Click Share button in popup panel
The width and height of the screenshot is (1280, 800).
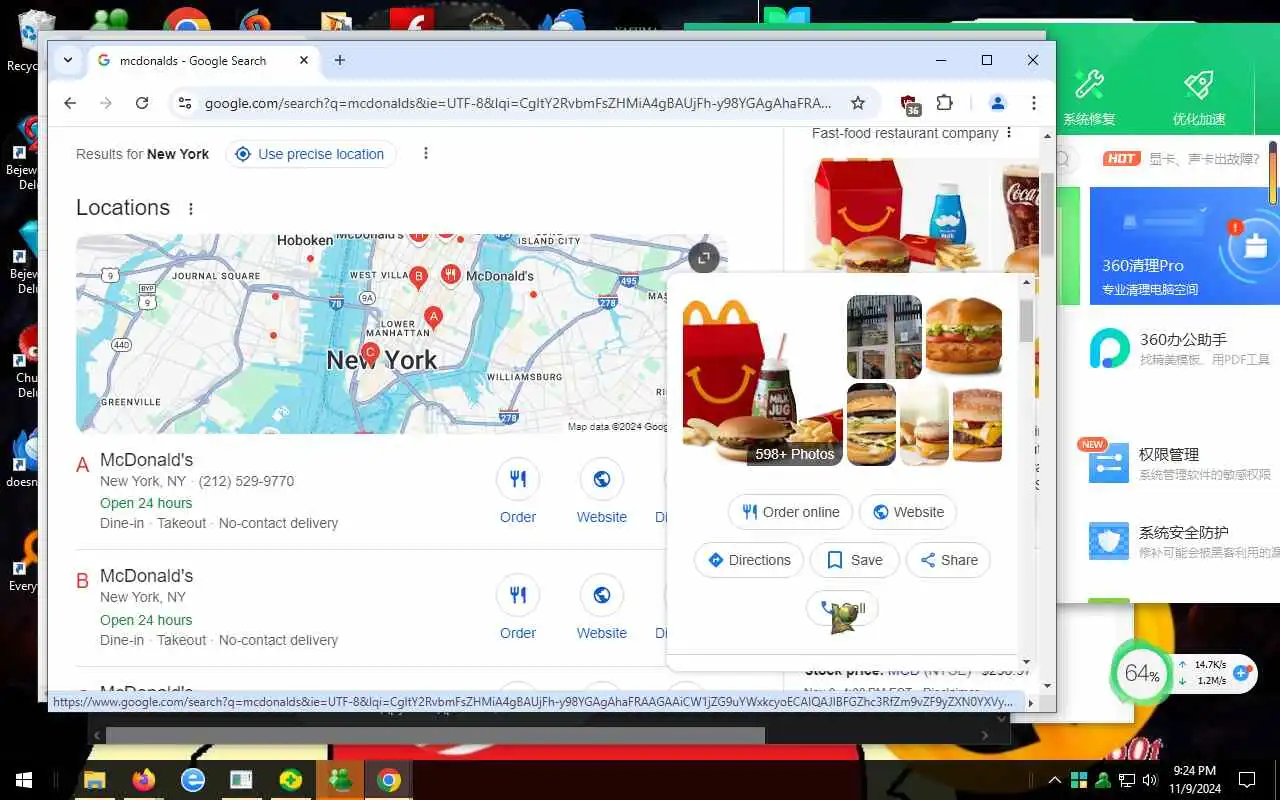(x=948, y=560)
